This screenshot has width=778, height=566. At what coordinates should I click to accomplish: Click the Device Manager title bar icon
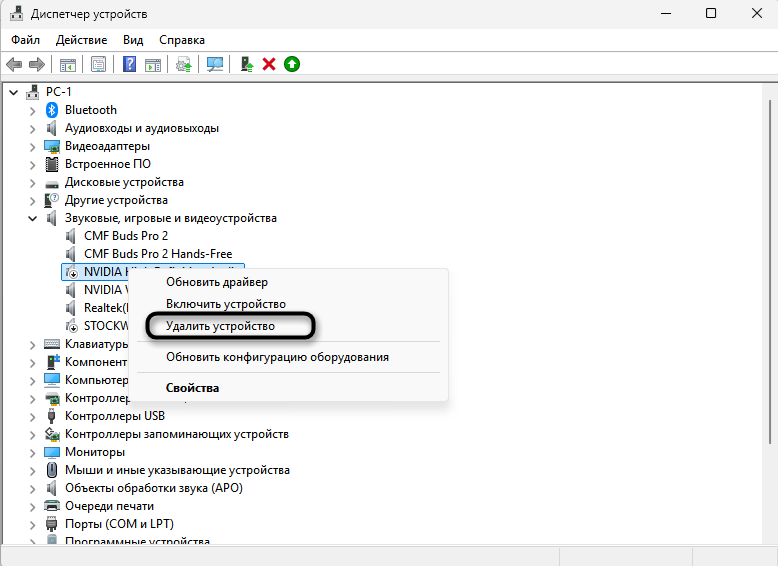pos(16,13)
